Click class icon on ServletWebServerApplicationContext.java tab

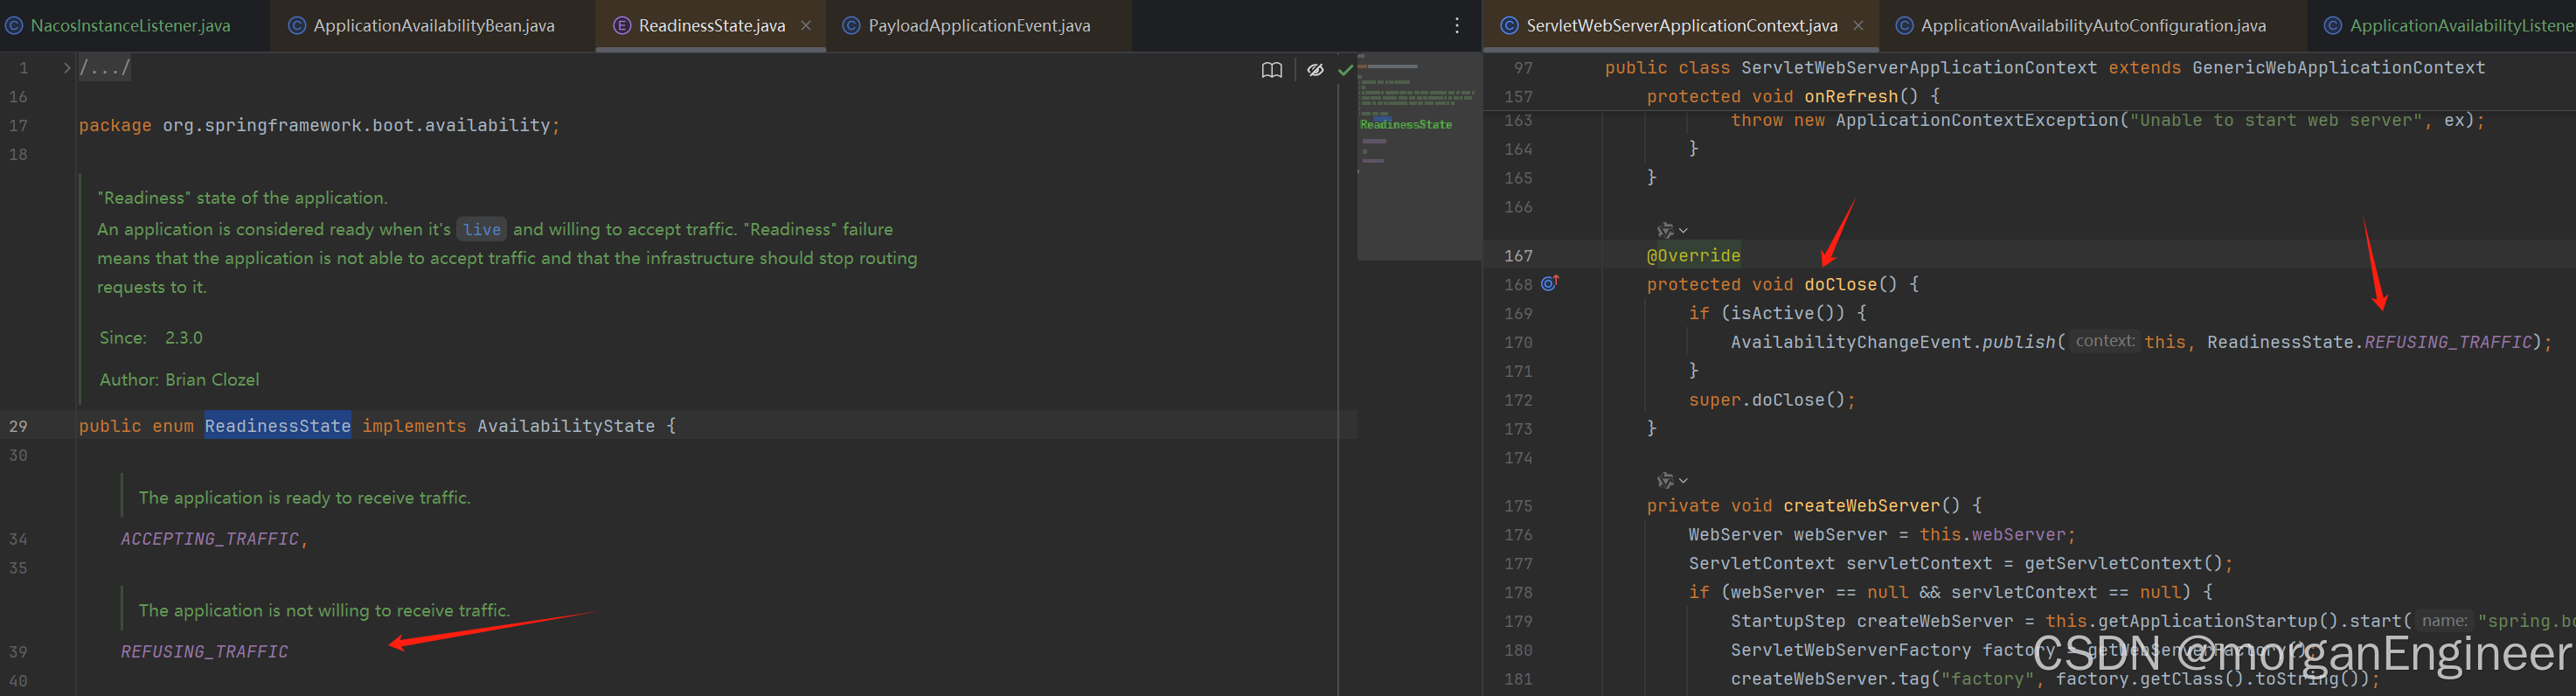(x=1510, y=26)
